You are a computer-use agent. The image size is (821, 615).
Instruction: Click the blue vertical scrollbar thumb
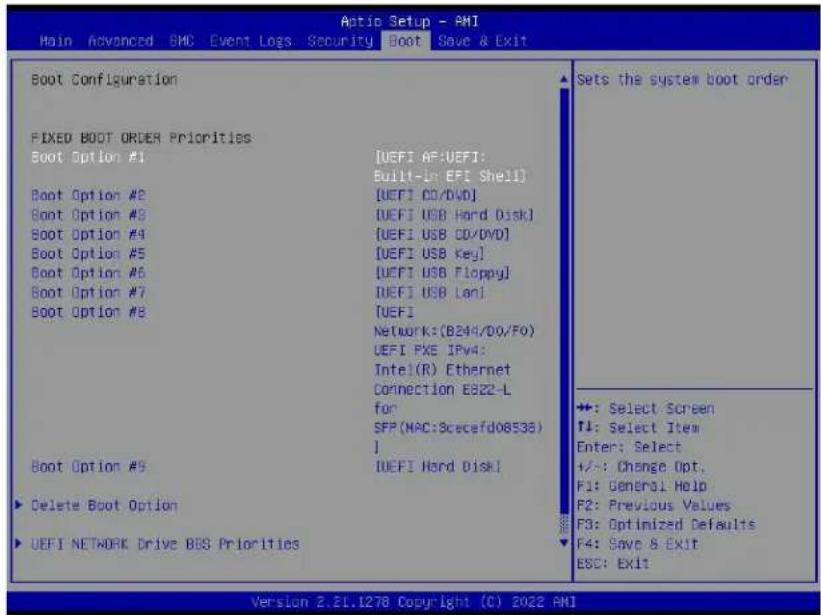[564, 301]
